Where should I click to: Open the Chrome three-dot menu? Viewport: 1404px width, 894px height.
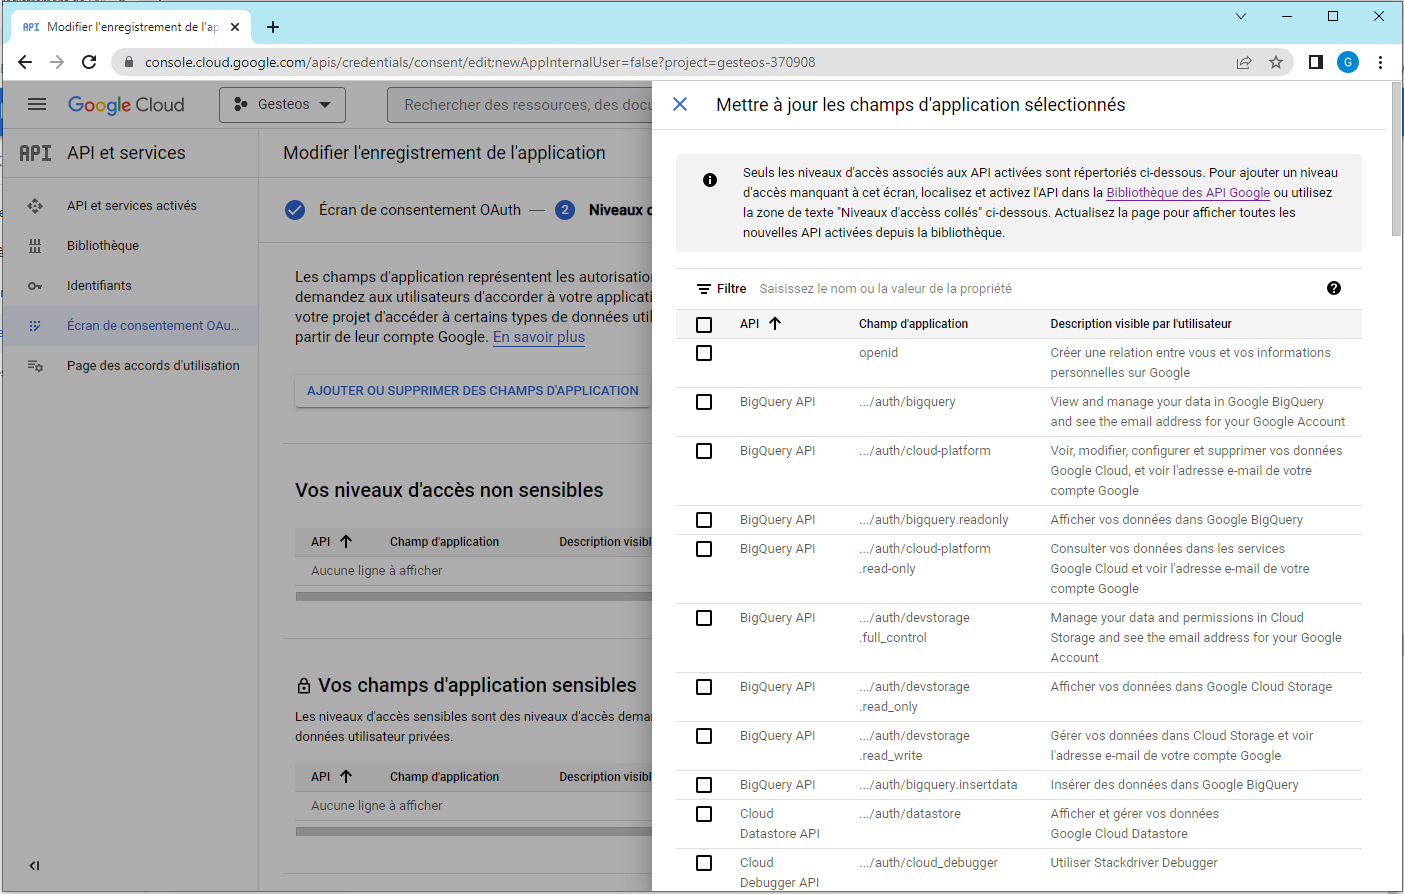tap(1380, 62)
